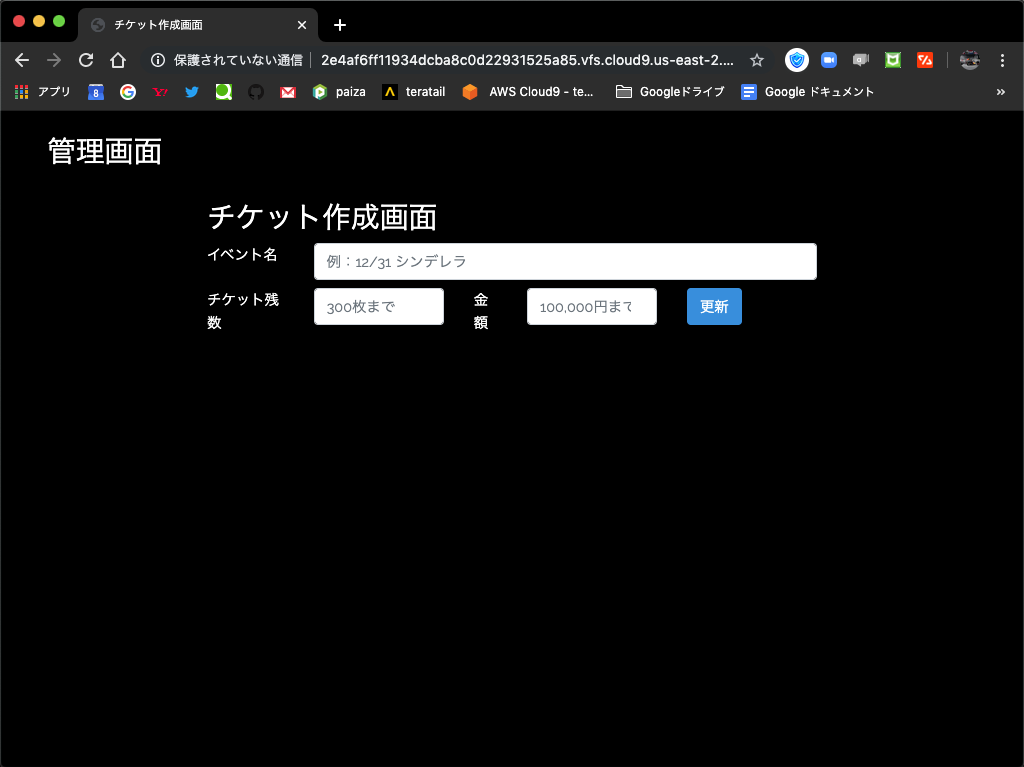
Task: Open the Twitter bookmark icon
Action: pos(192,92)
